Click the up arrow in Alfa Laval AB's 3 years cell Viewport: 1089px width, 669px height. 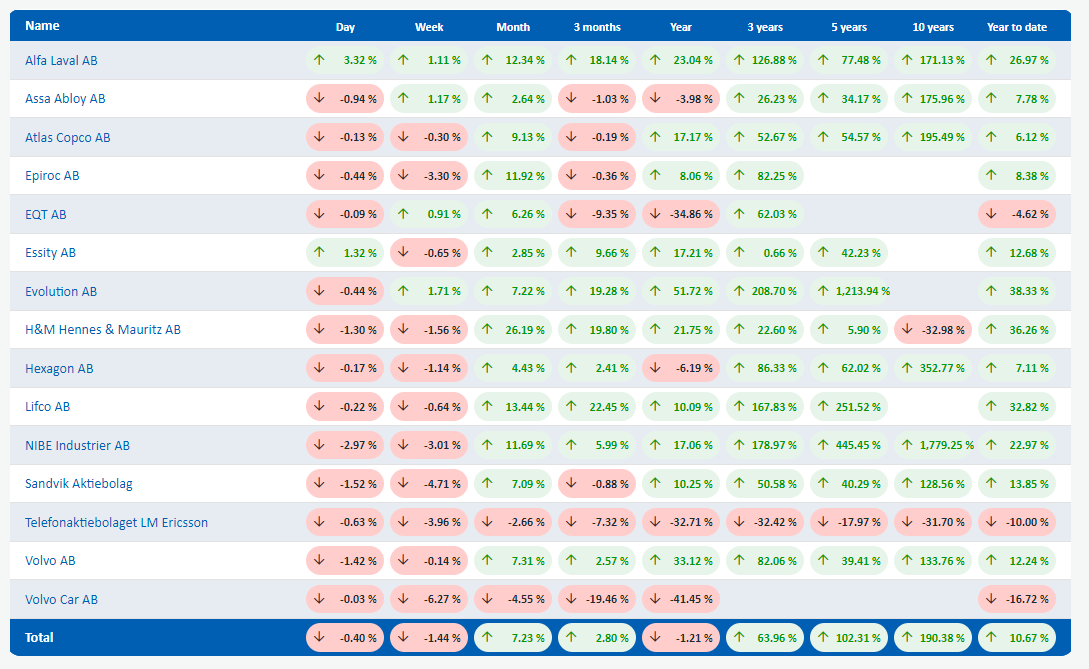739,60
